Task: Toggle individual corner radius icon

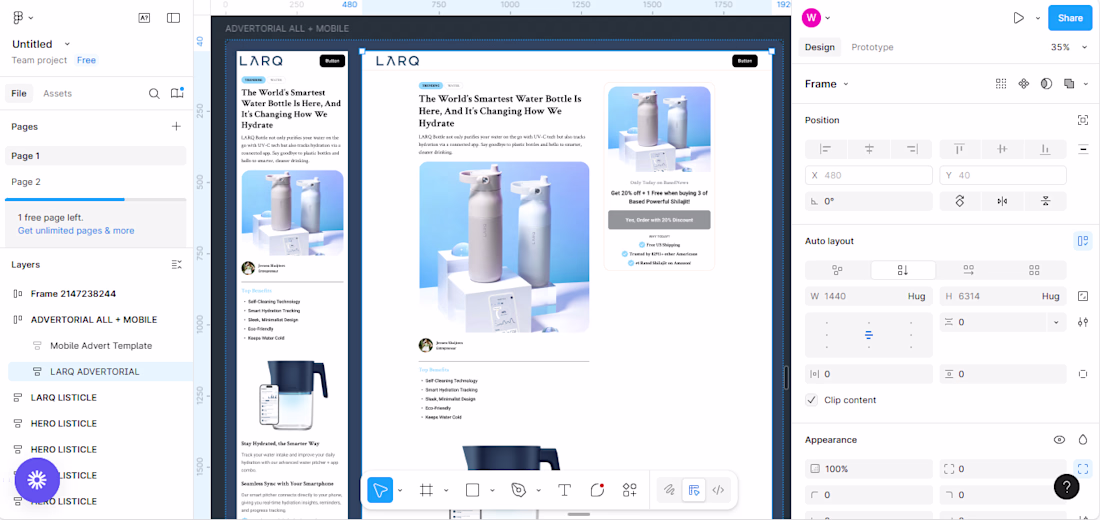Action: pyautogui.click(x=1082, y=468)
